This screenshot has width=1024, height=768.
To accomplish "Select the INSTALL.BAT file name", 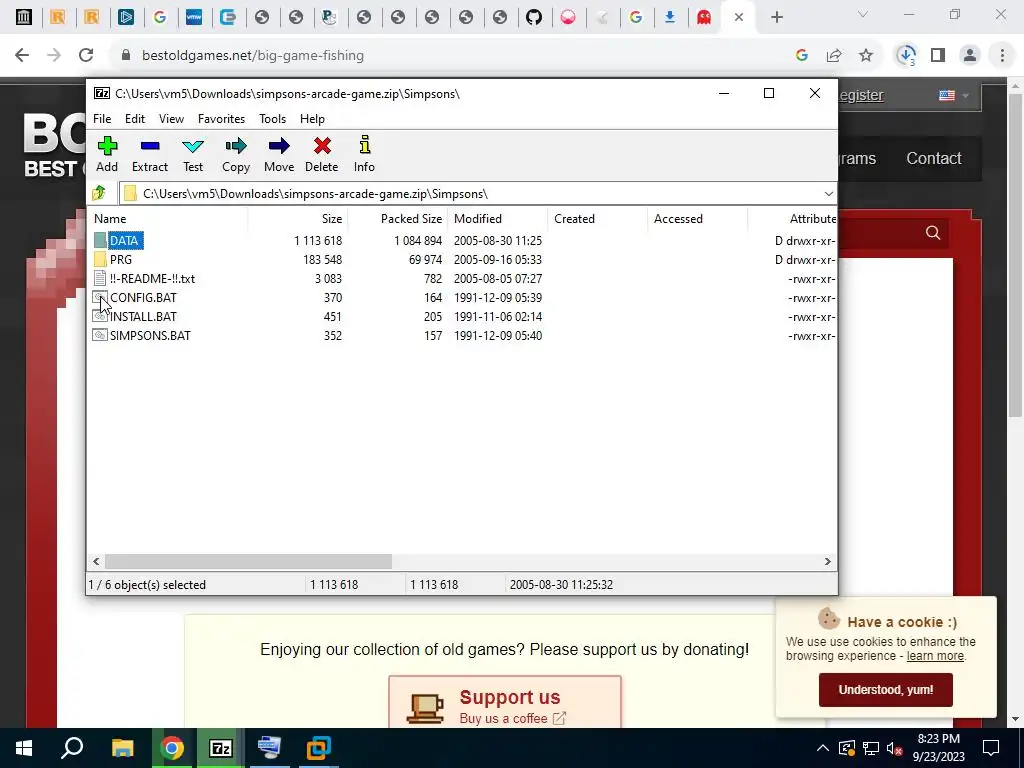I will click(143, 316).
